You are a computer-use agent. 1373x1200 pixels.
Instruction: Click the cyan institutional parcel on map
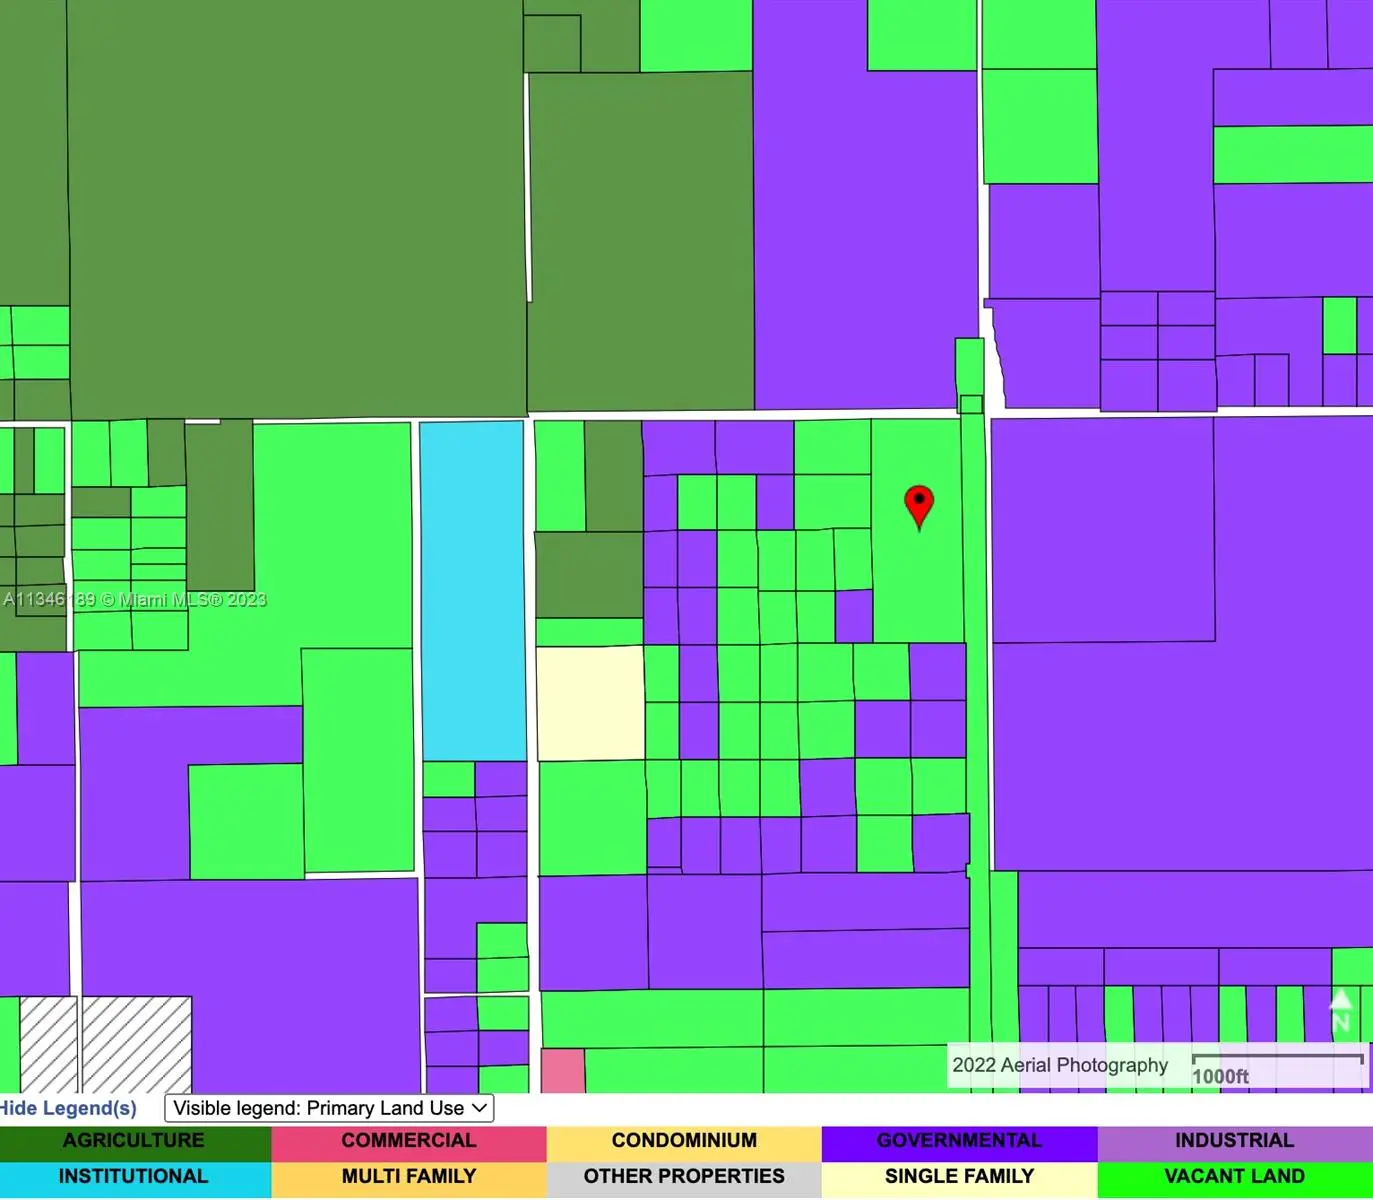(x=472, y=590)
